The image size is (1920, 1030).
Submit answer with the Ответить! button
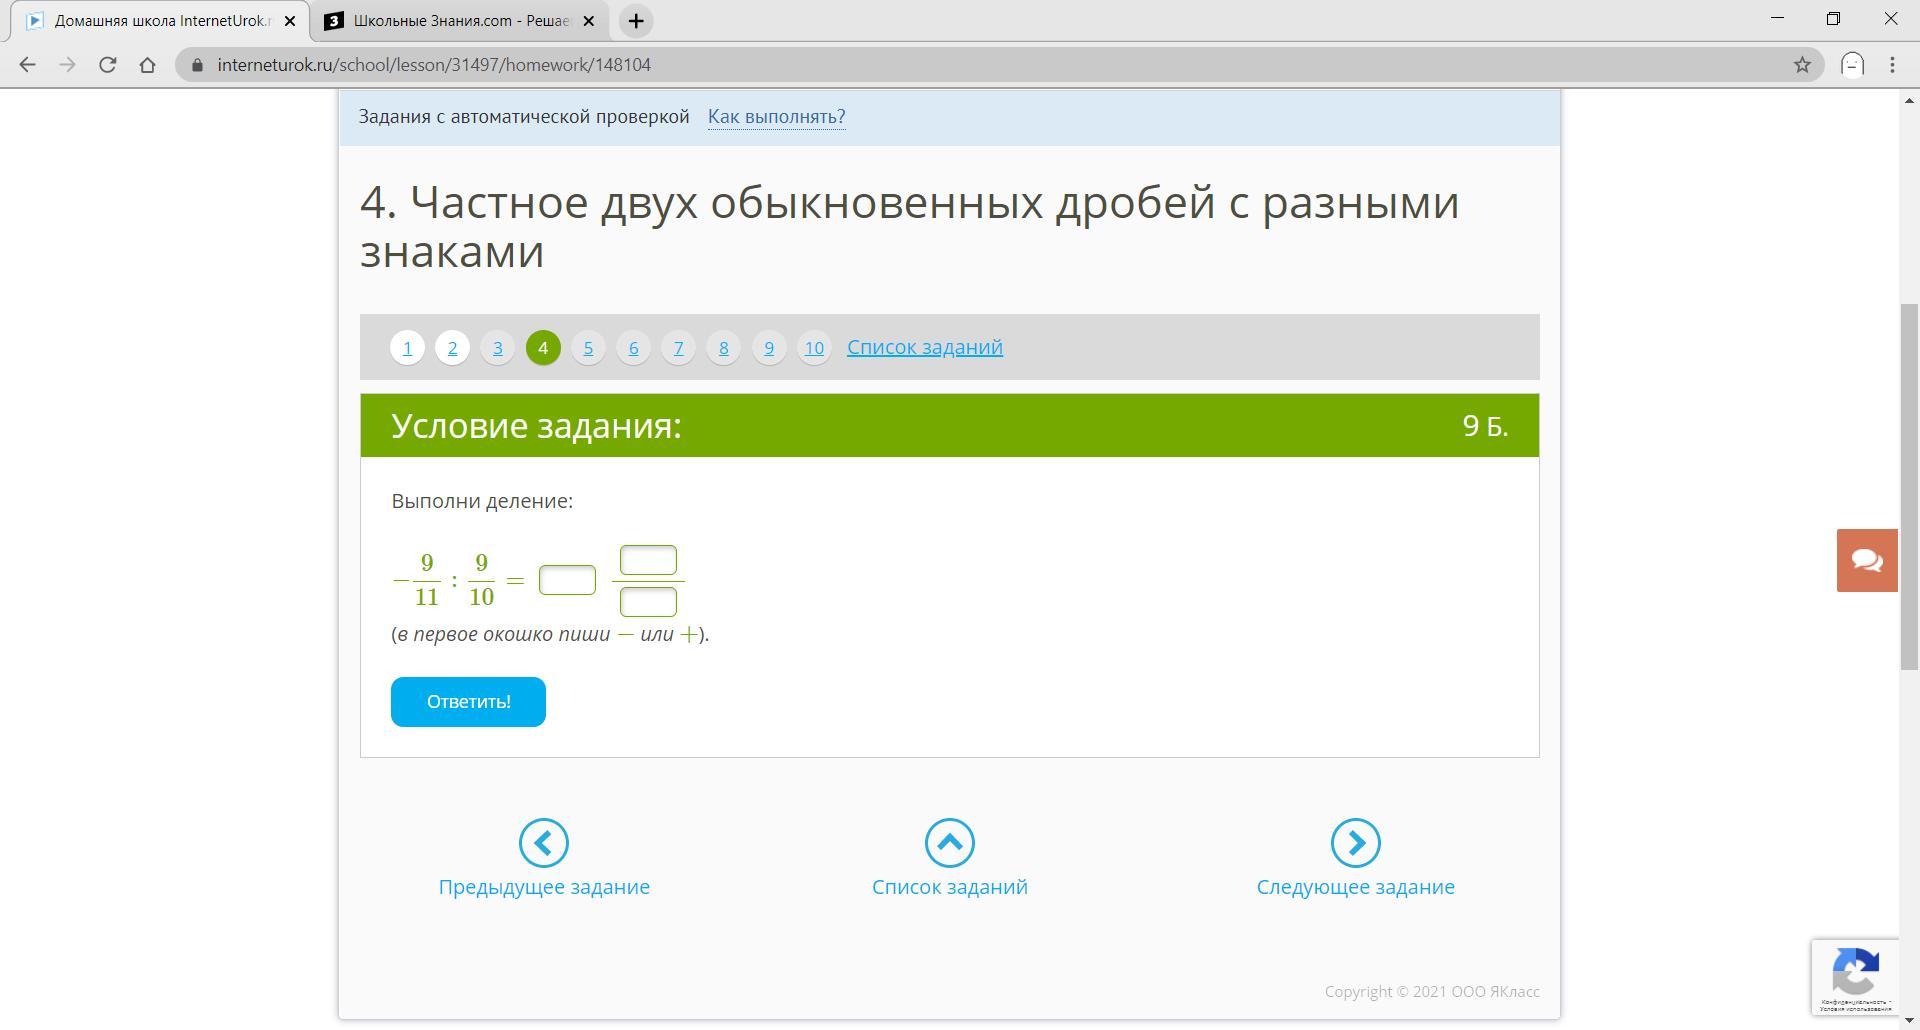click(468, 702)
